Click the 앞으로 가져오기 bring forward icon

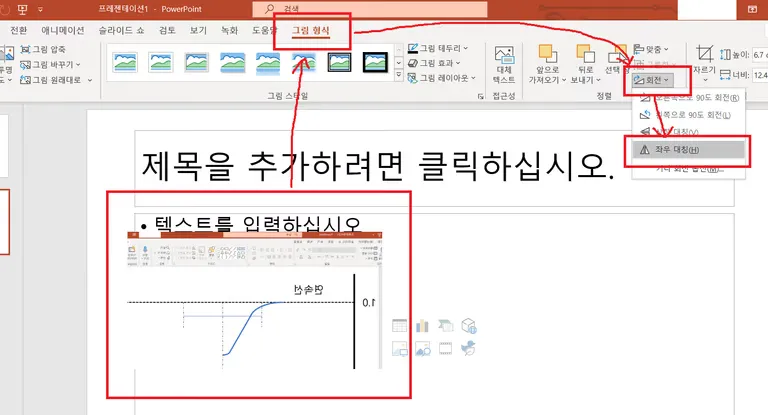[548, 54]
